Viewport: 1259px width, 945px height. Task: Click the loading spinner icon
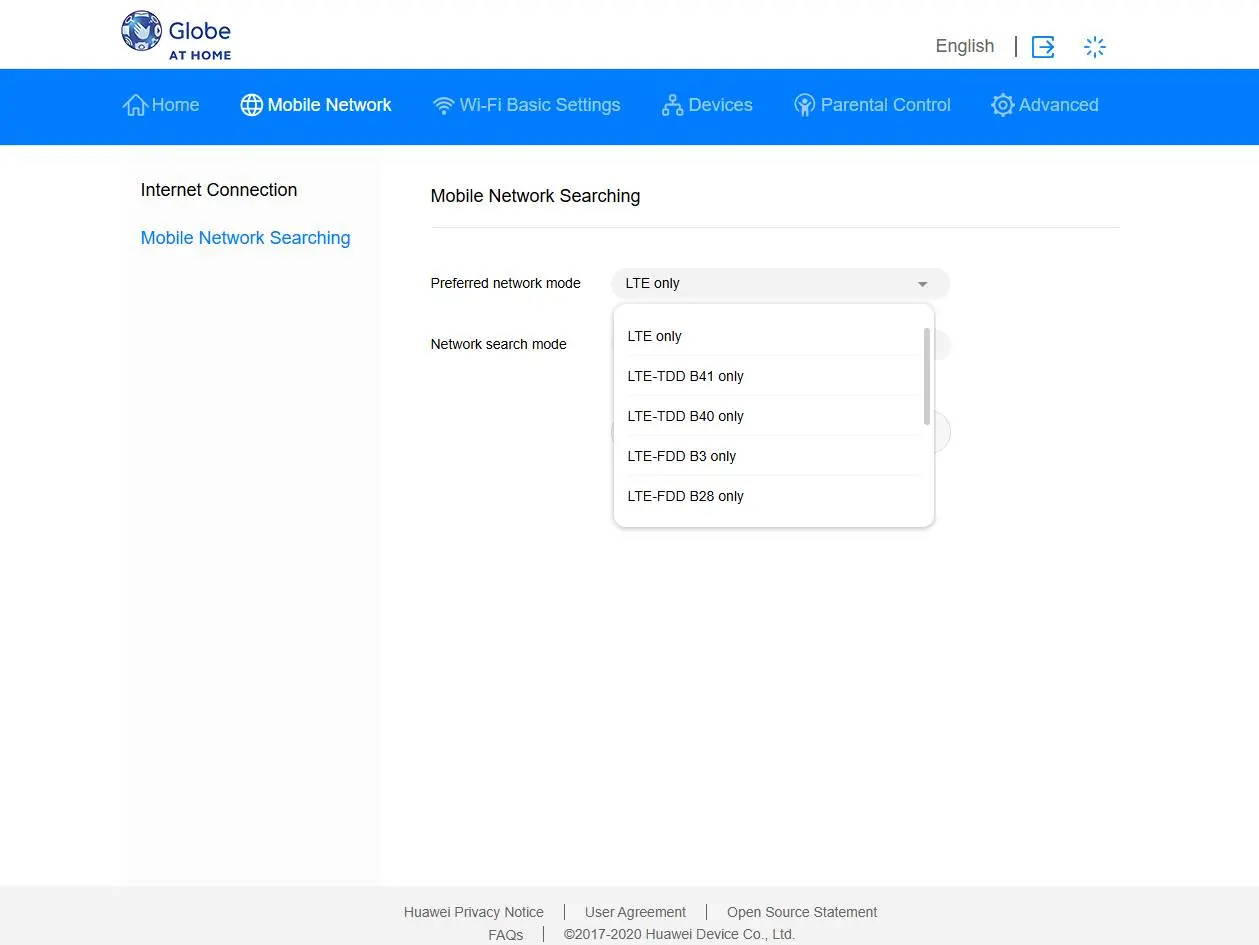coord(1095,46)
